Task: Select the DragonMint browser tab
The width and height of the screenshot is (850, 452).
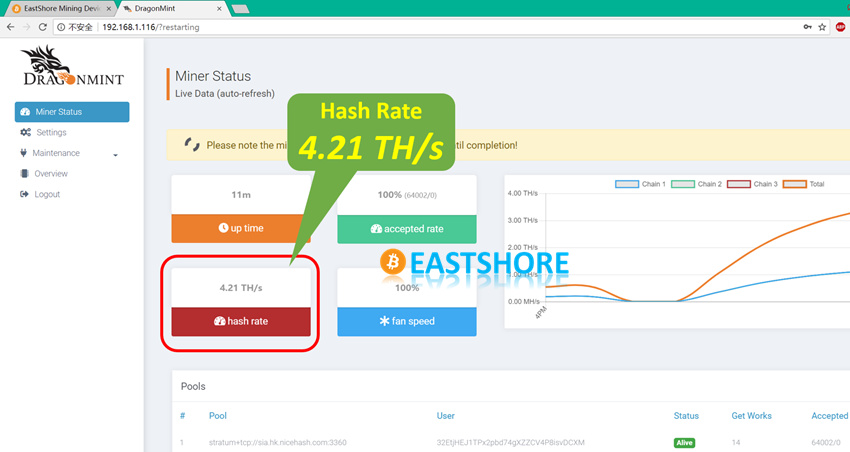Action: [172, 9]
